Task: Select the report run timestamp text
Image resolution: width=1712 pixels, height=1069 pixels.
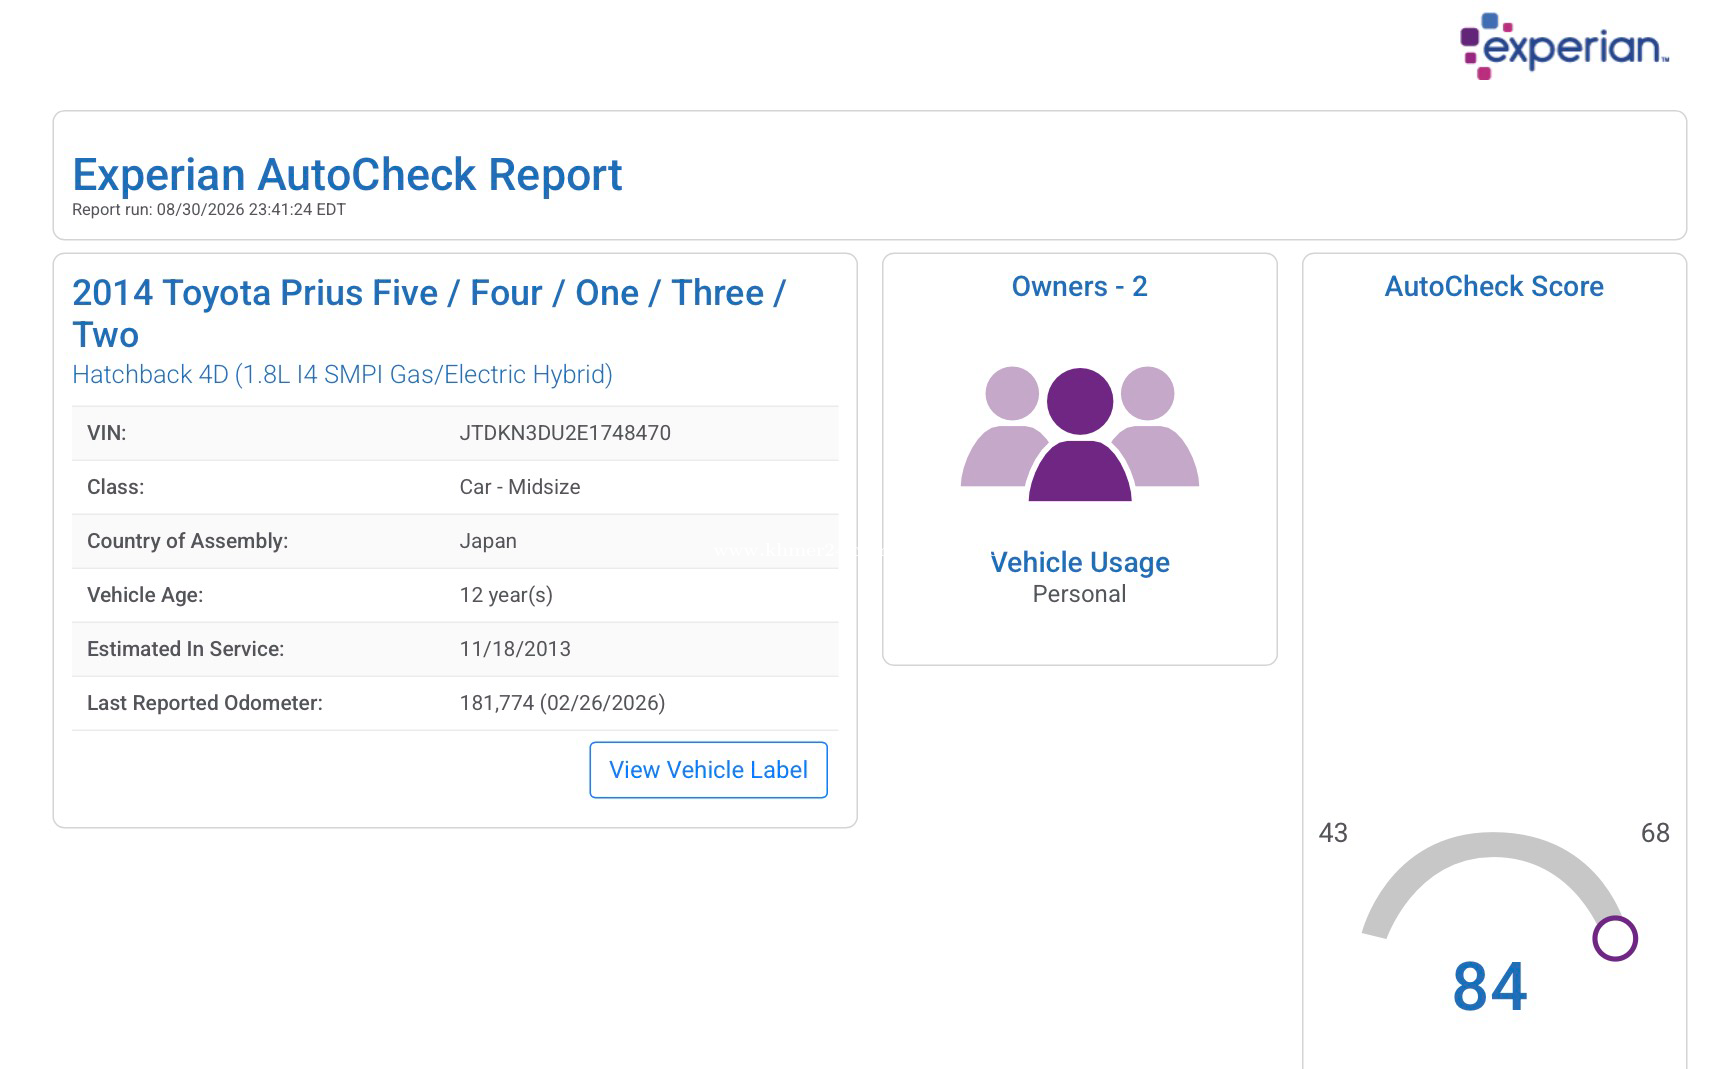Action: coord(209,210)
